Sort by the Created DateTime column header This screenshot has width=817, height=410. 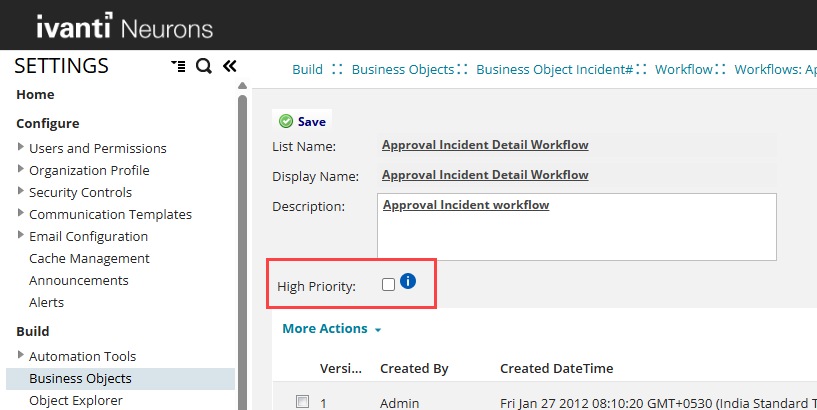(x=556, y=368)
